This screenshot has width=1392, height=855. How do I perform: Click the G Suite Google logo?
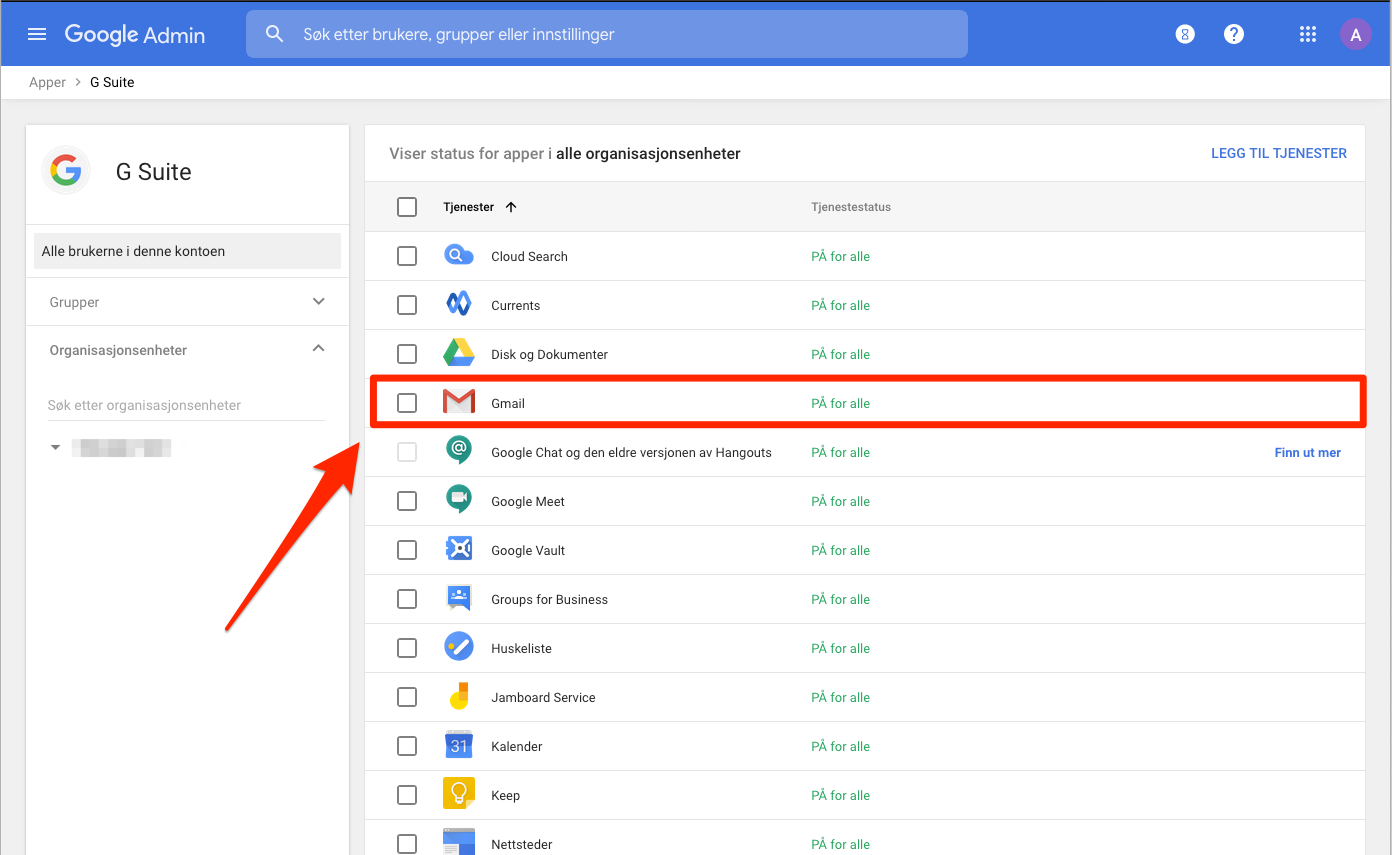pos(66,171)
